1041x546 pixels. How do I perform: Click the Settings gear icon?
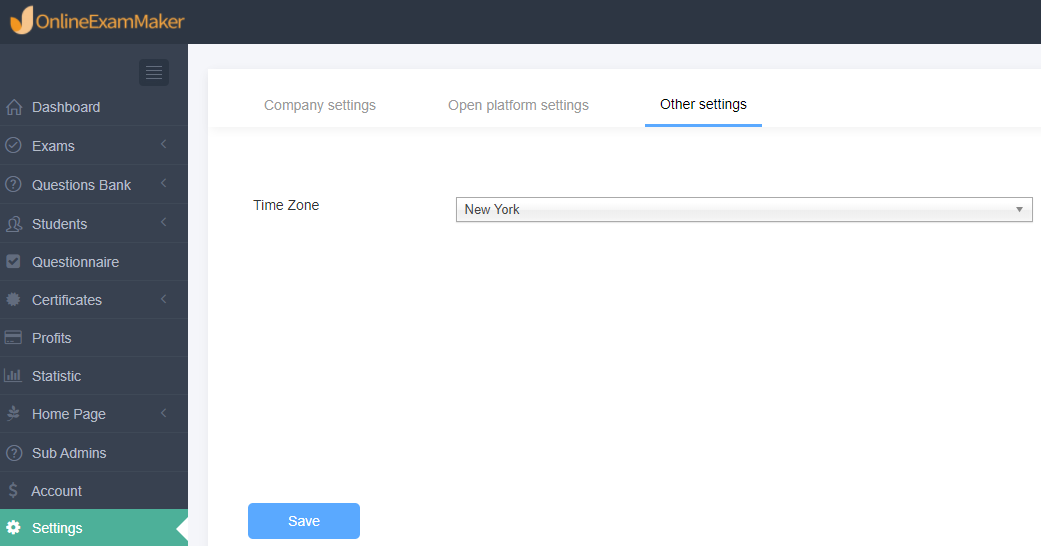(13, 528)
